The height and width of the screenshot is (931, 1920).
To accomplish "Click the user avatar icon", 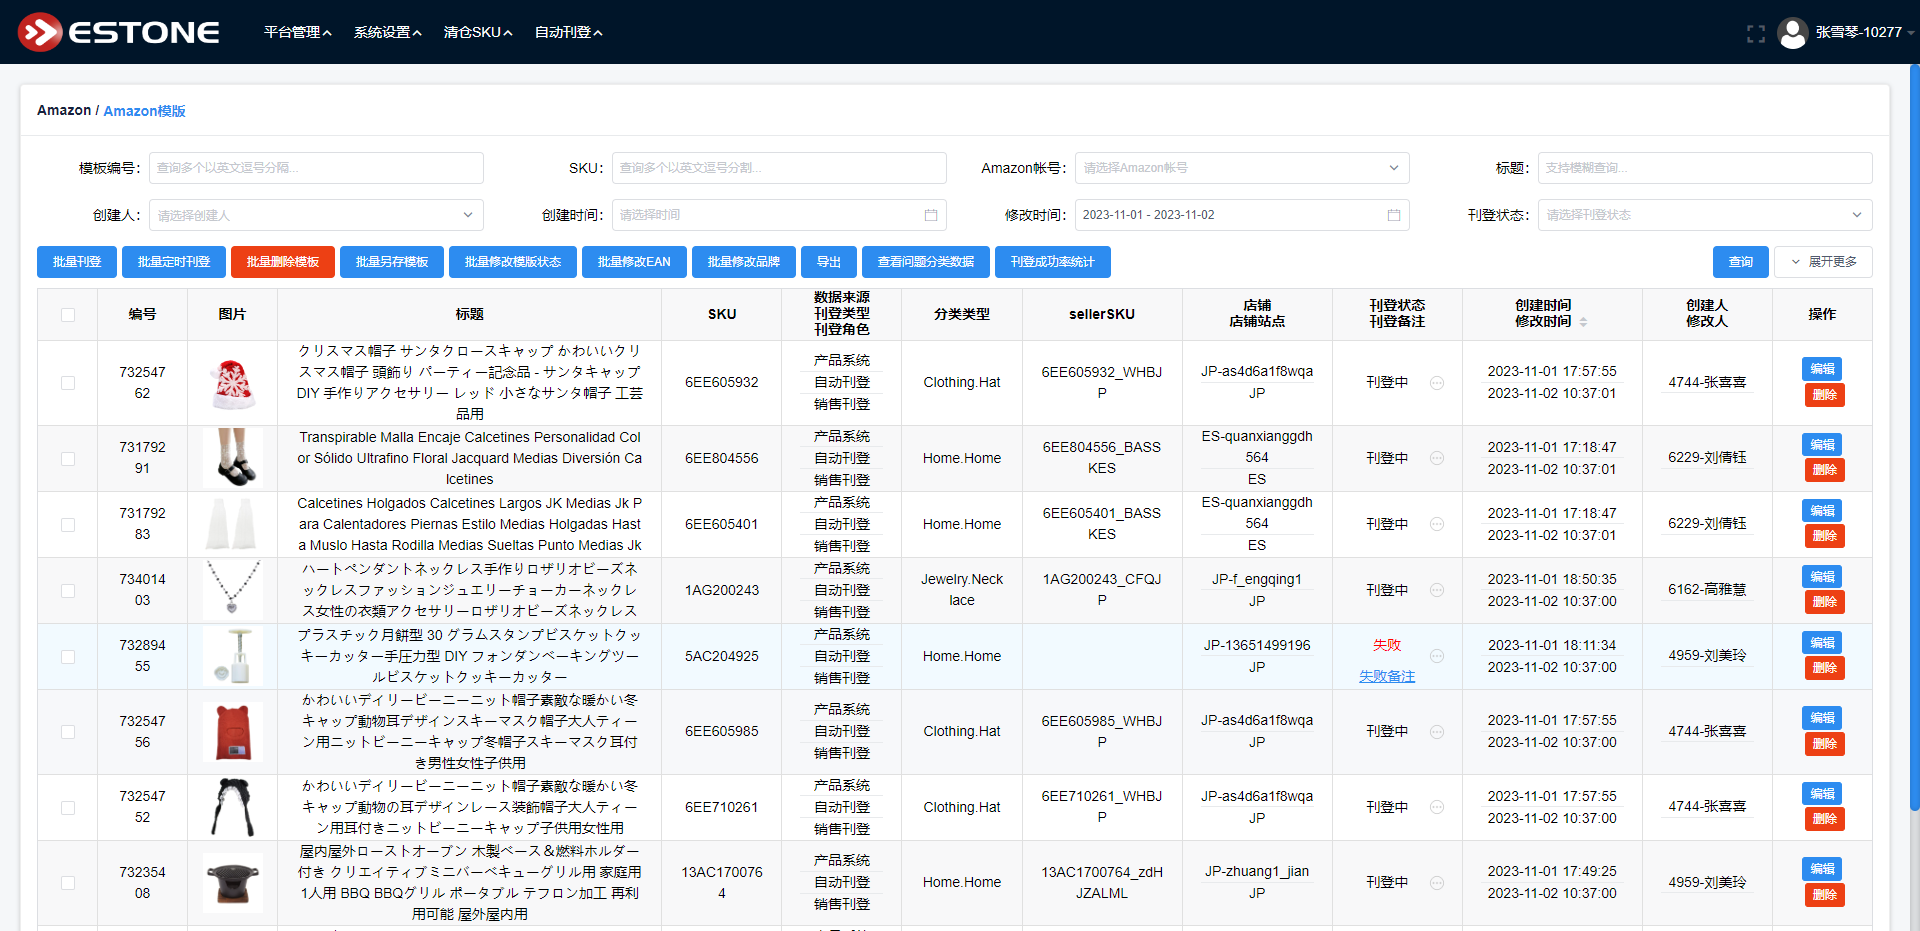I will coord(1792,33).
